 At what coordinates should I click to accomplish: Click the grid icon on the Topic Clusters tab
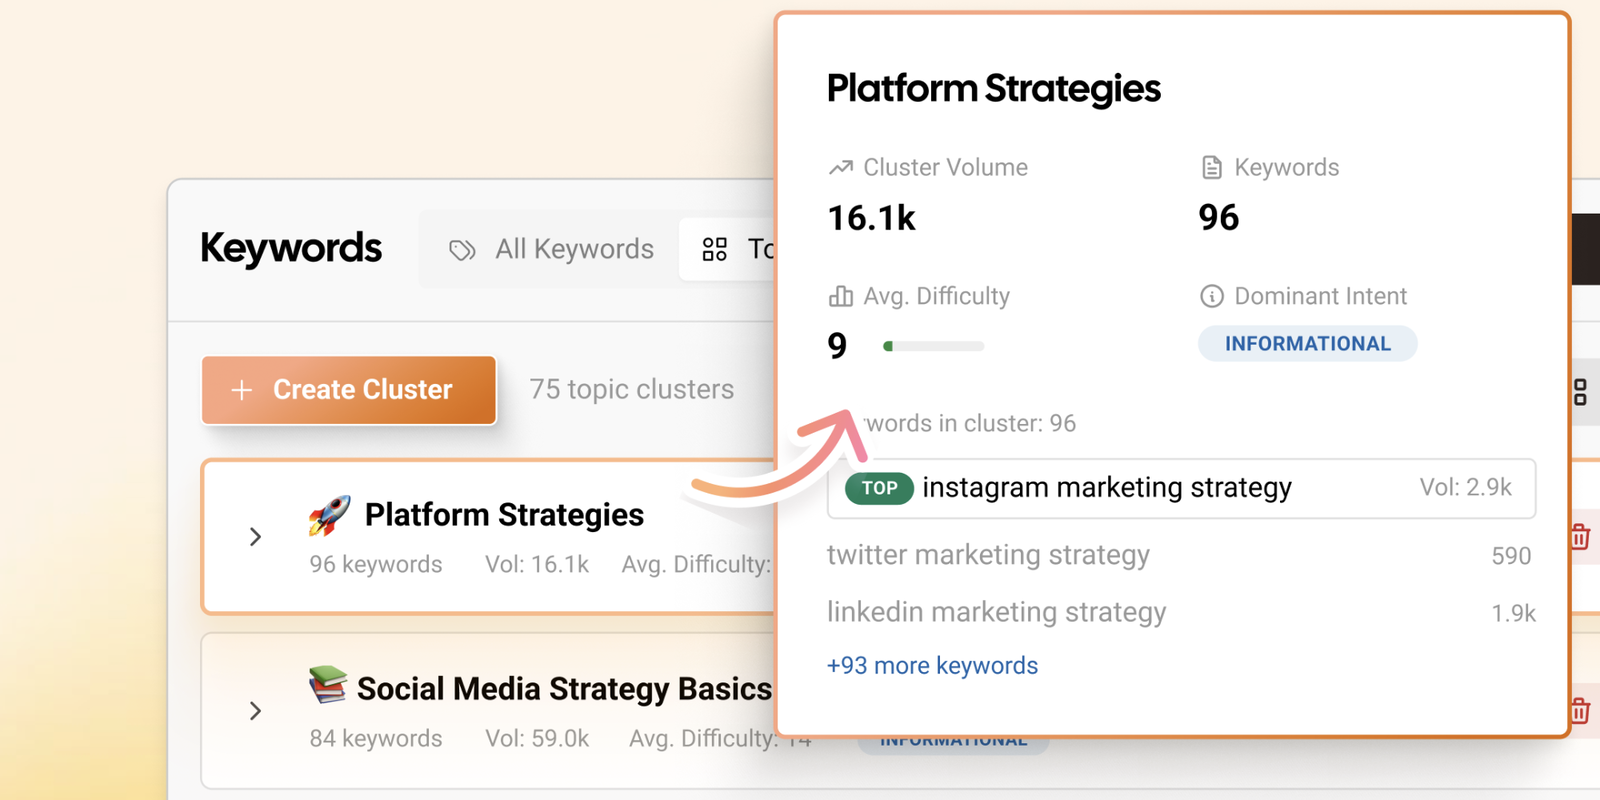coord(714,249)
